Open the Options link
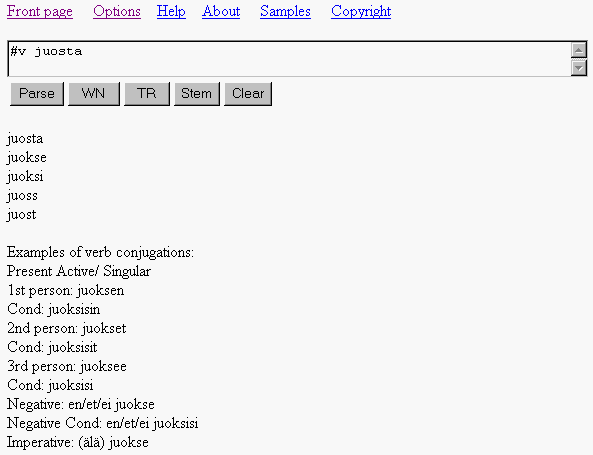Viewport: 593px width, 455px height. click(x=117, y=11)
